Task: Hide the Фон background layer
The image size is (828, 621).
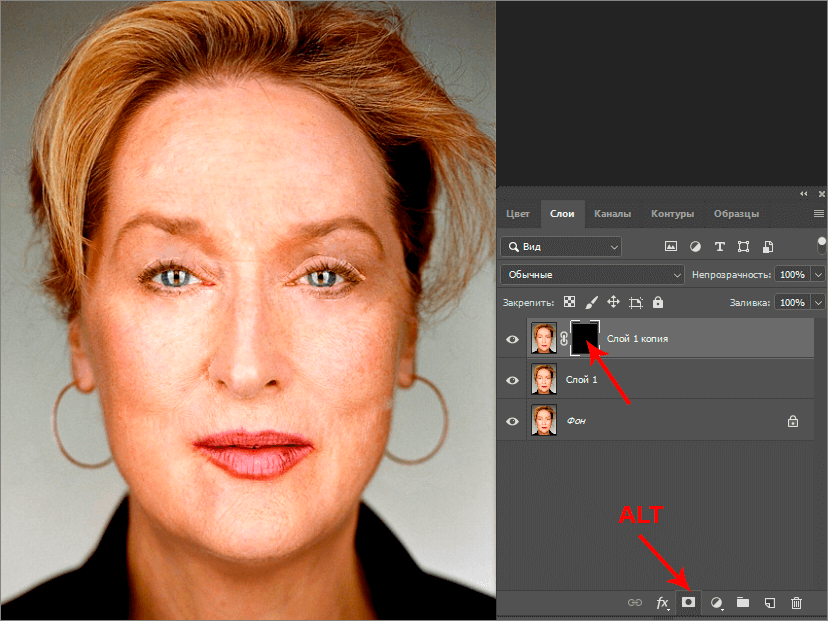Action: pos(513,421)
